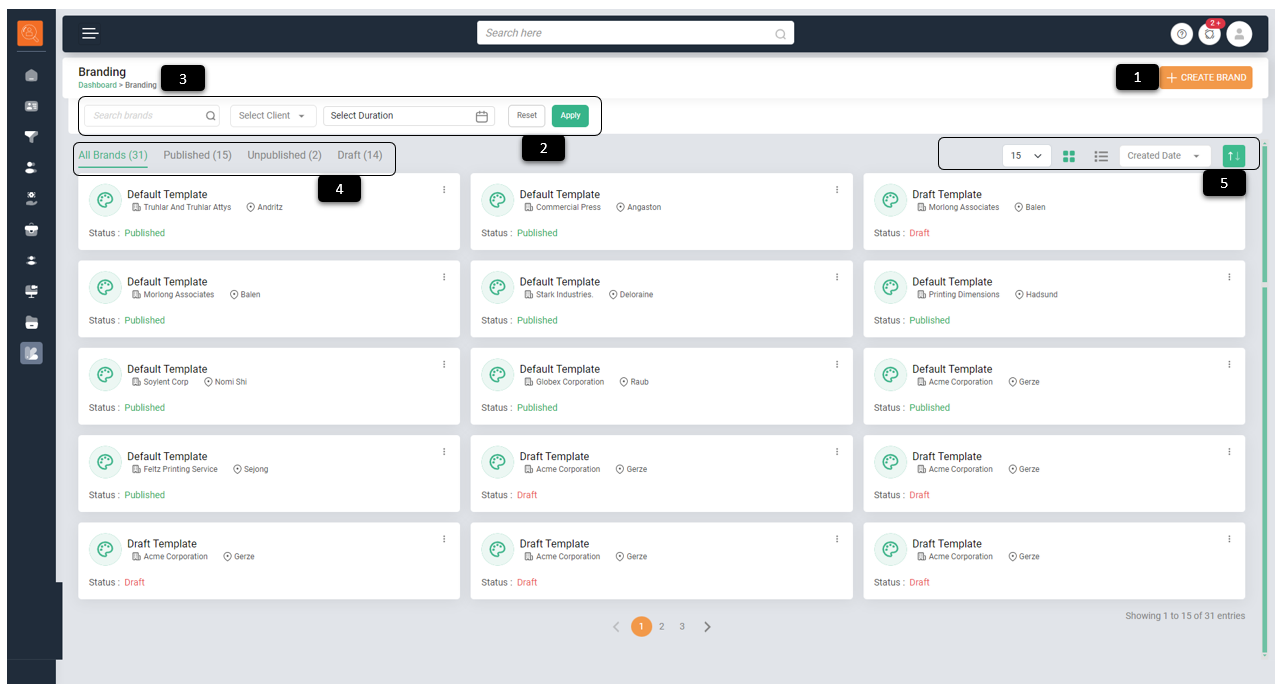This screenshot has width=1283, height=688.
Task: Switch to grid view layout
Action: click(x=1069, y=156)
